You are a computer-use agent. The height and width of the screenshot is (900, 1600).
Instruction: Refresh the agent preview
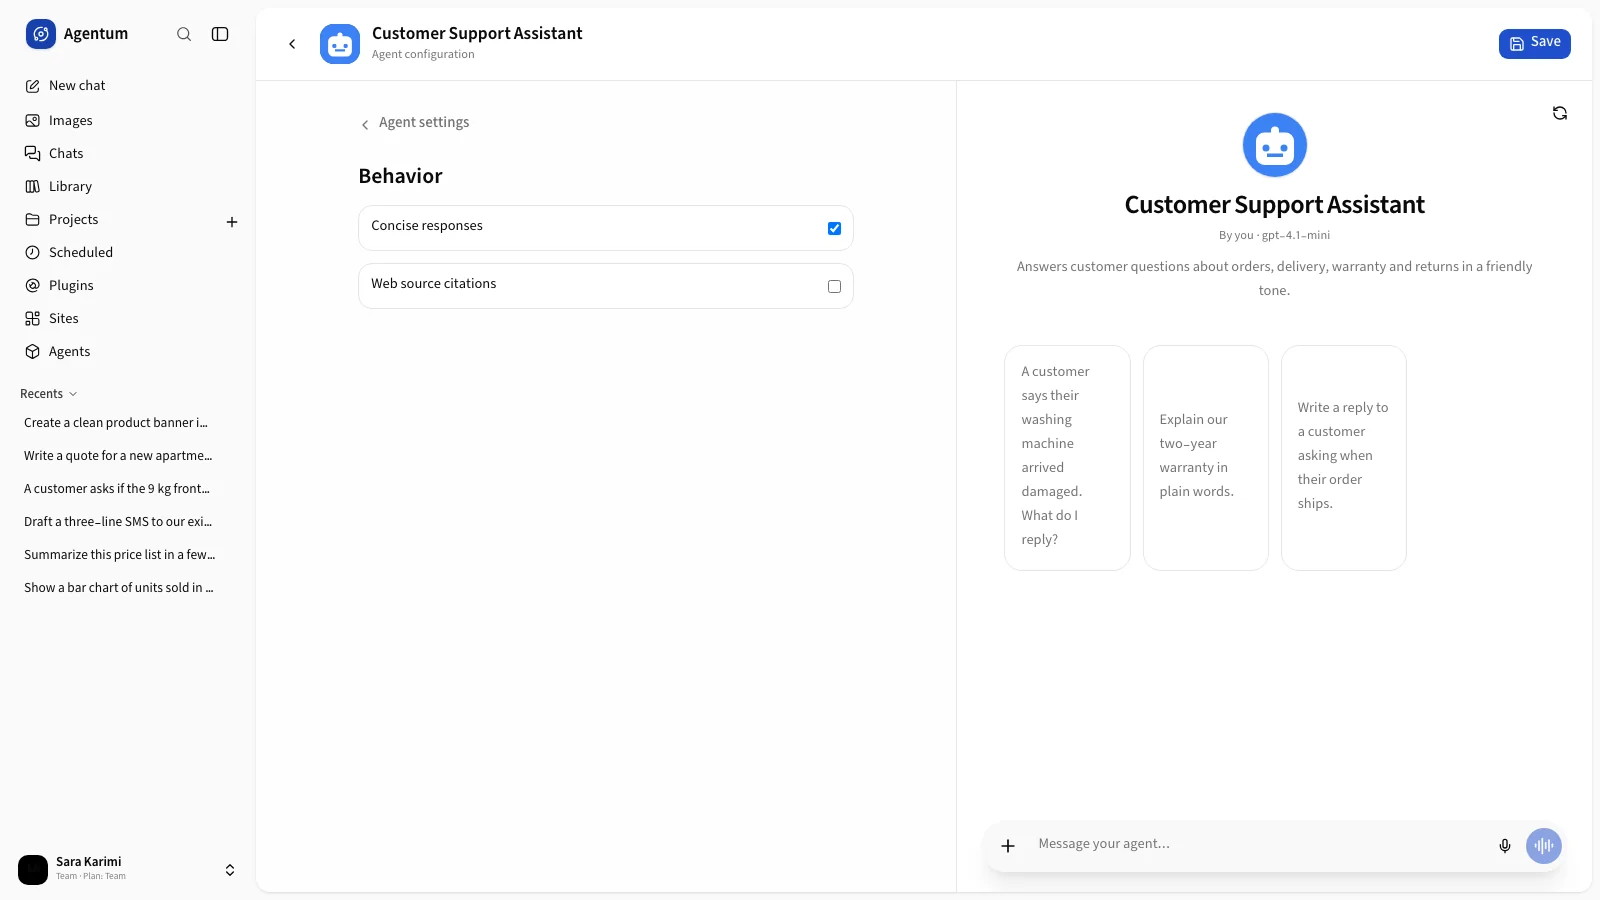point(1560,113)
